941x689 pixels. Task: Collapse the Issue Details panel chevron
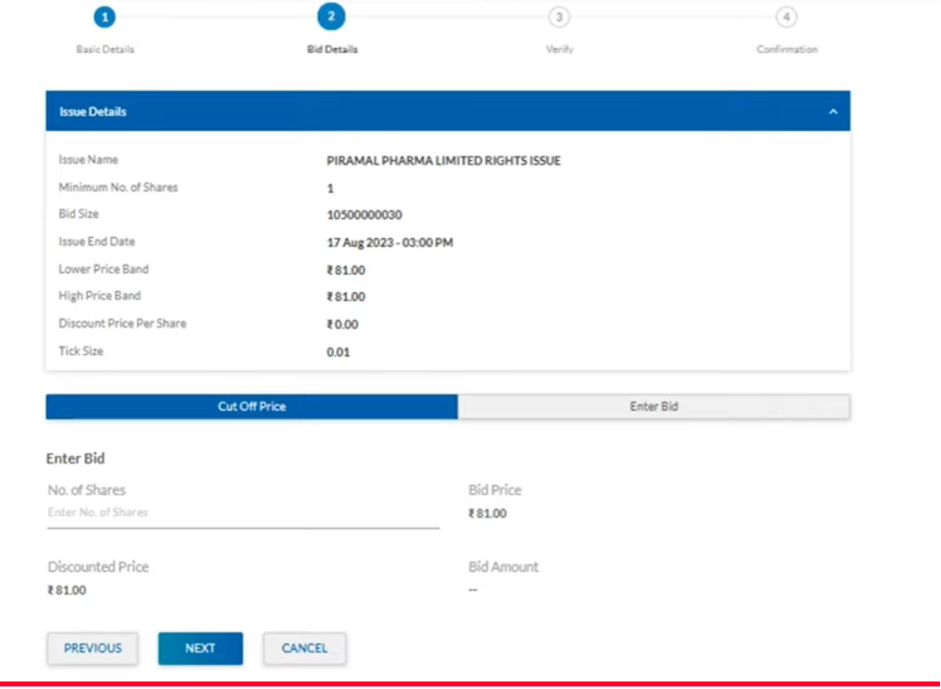point(833,112)
